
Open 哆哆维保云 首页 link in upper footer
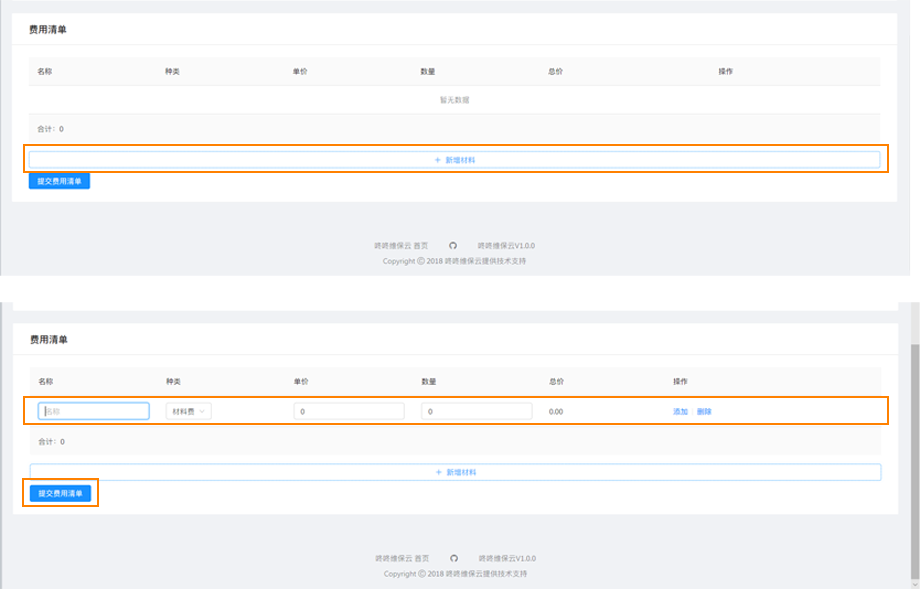click(x=401, y=245)
